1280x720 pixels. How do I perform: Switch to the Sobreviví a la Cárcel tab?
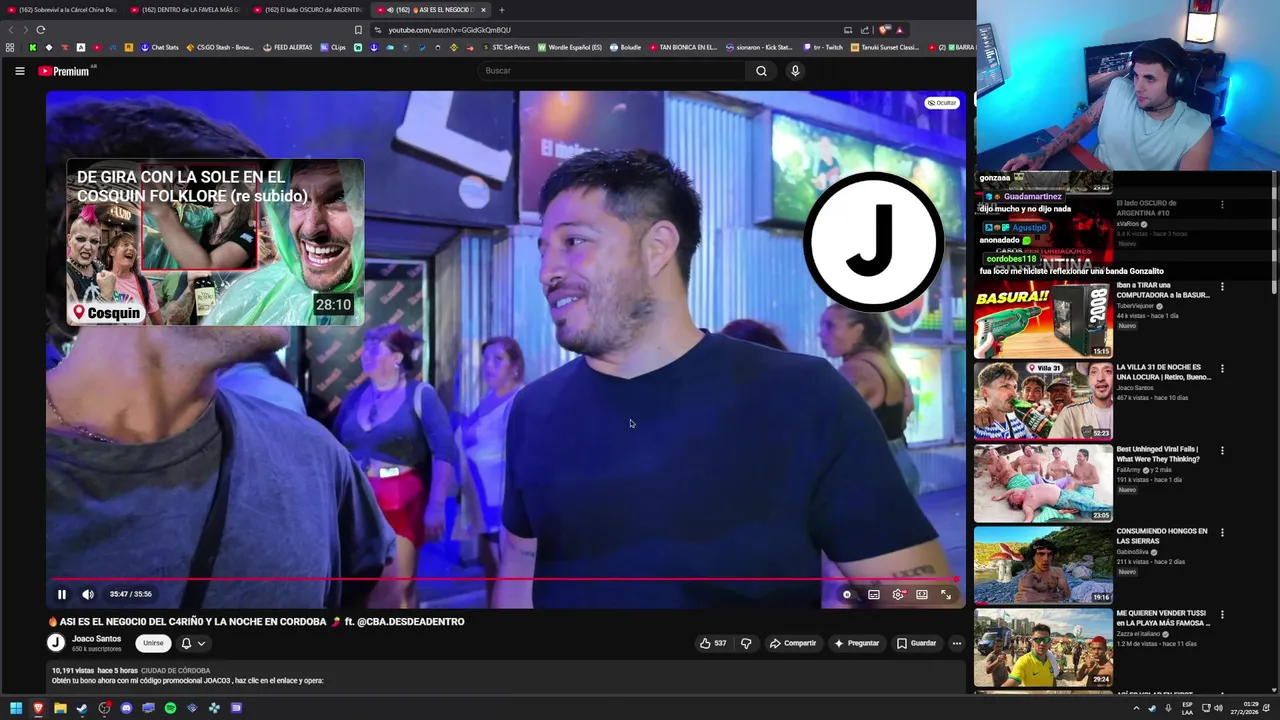coord(62,10)
